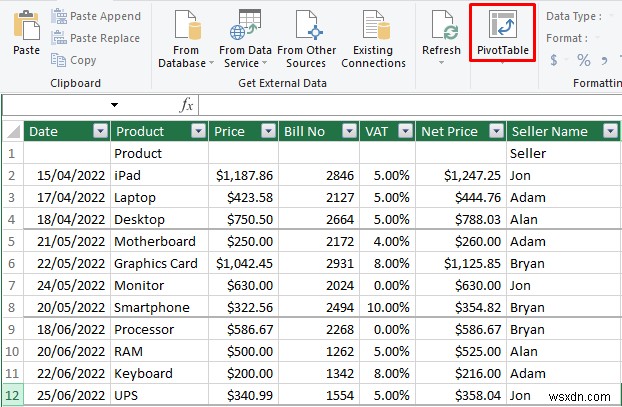Select row 1 header
The width and height of the screenshot is (622, 407).
pyautogui.click(x=13, y=153)
